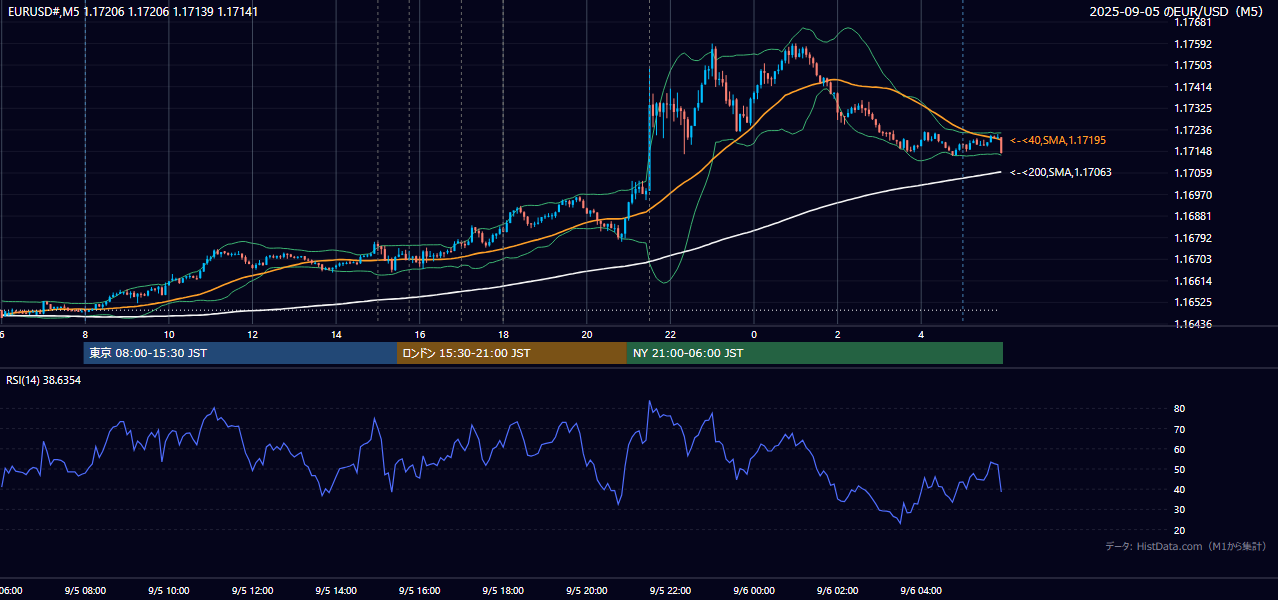Click hour label 12 under the price chart
This screenshot has width=1278, height=600.
pyautogui.click(x=252, y=334)
